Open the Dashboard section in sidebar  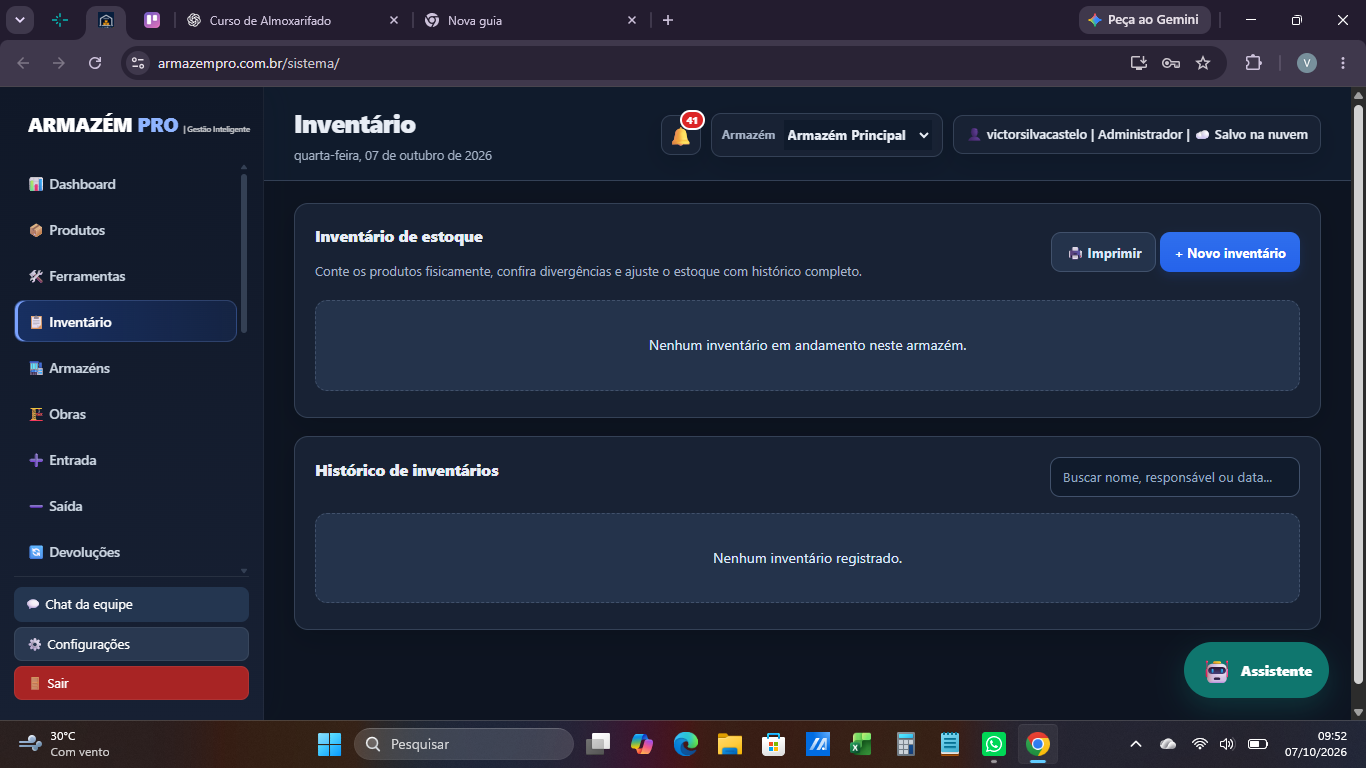coord(126,184)
